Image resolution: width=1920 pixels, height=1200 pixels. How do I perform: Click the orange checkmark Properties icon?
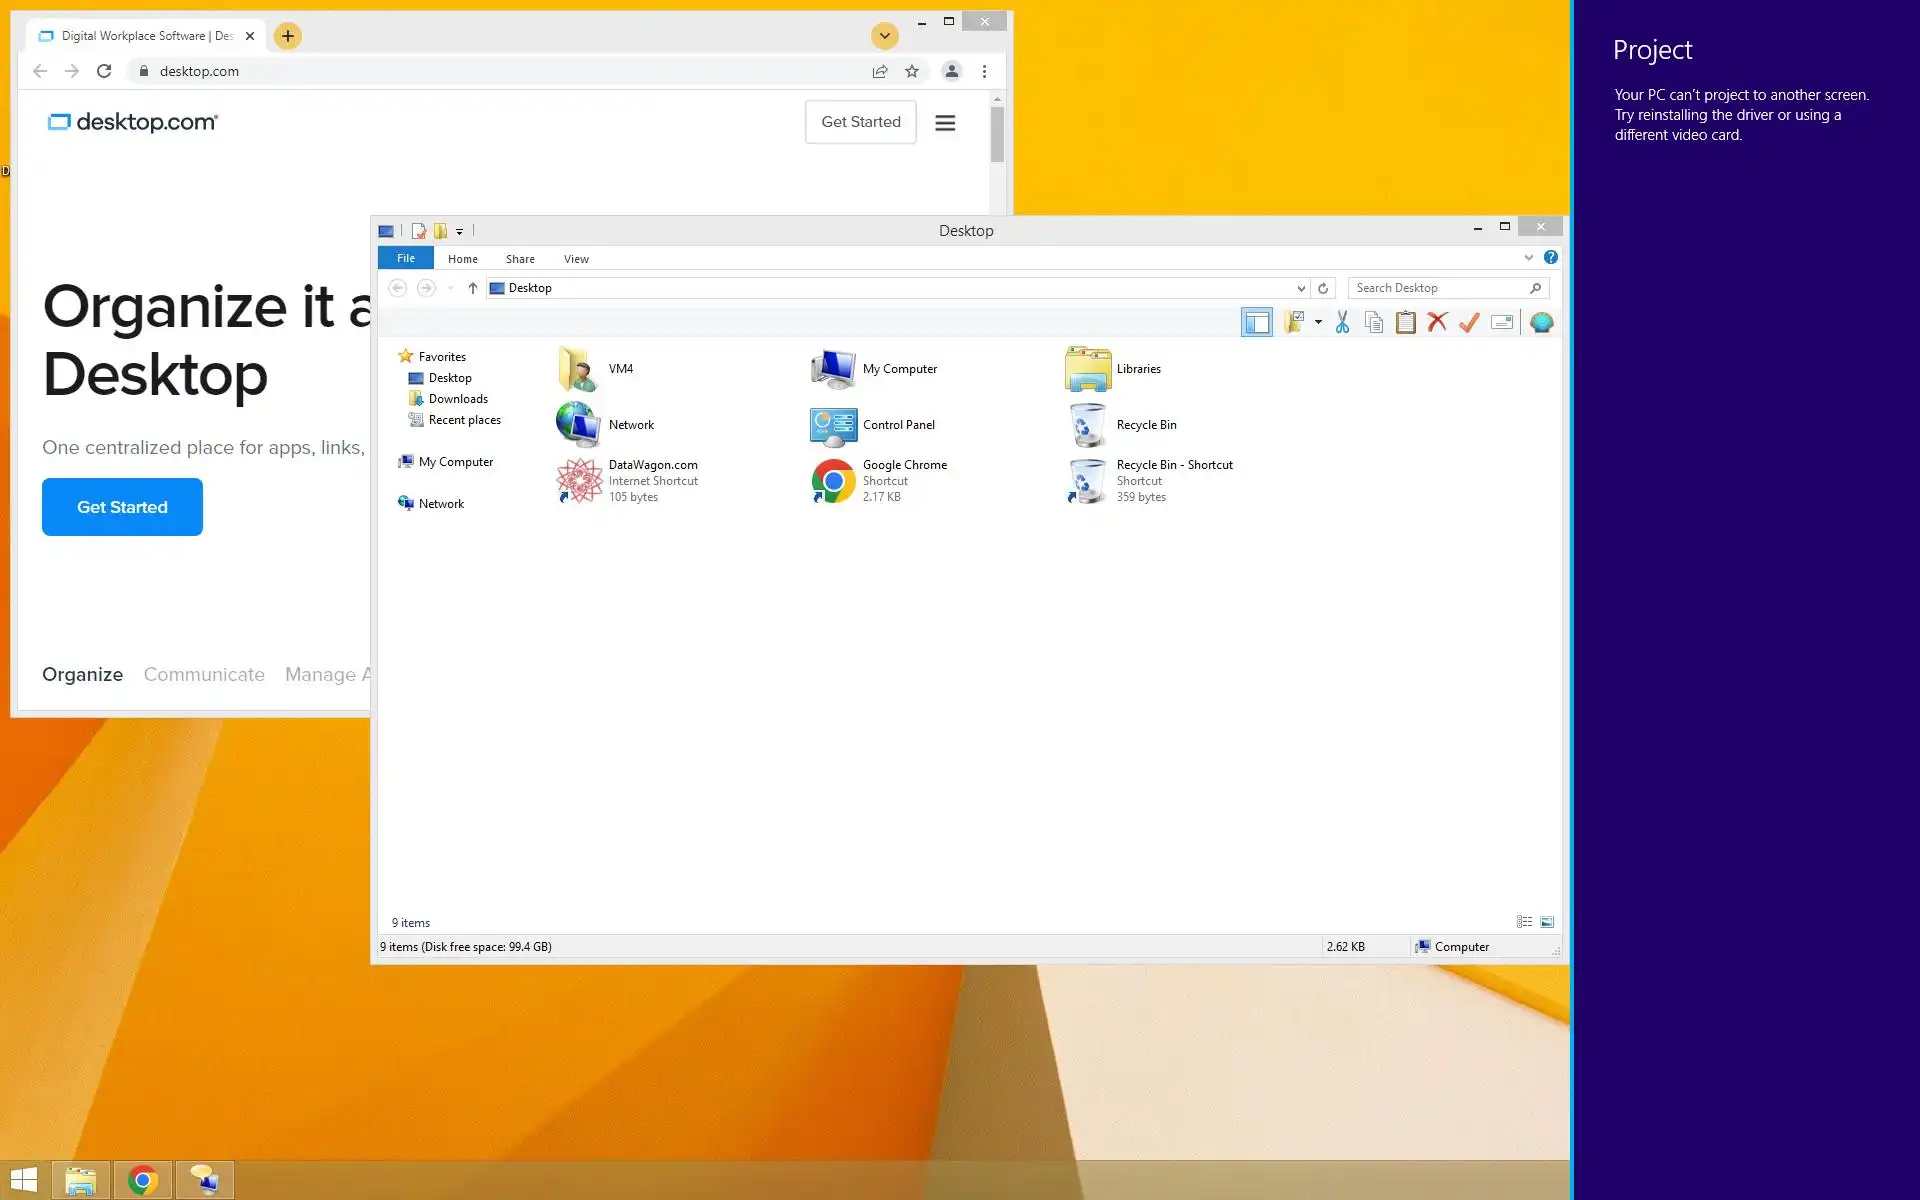point(1469,322)
